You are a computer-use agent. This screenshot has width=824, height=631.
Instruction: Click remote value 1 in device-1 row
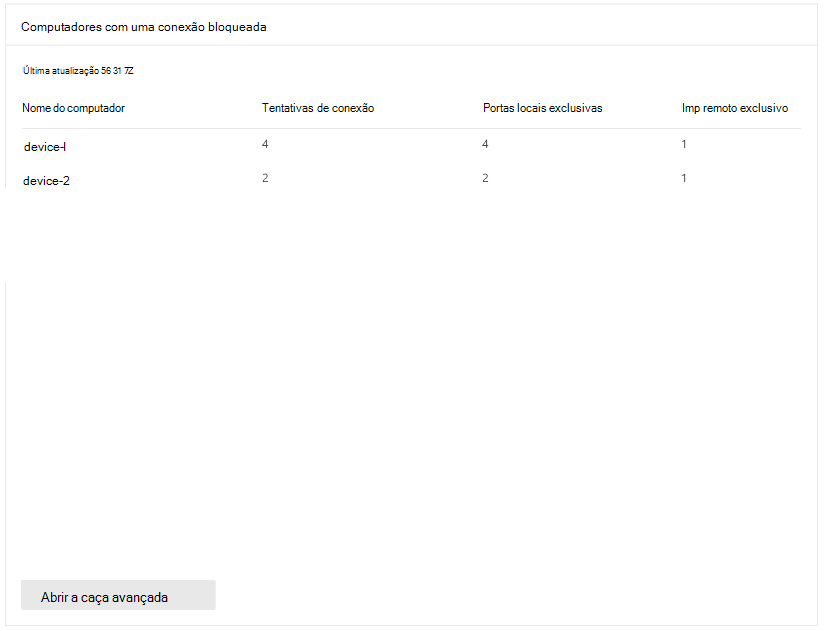click(684, 144)
